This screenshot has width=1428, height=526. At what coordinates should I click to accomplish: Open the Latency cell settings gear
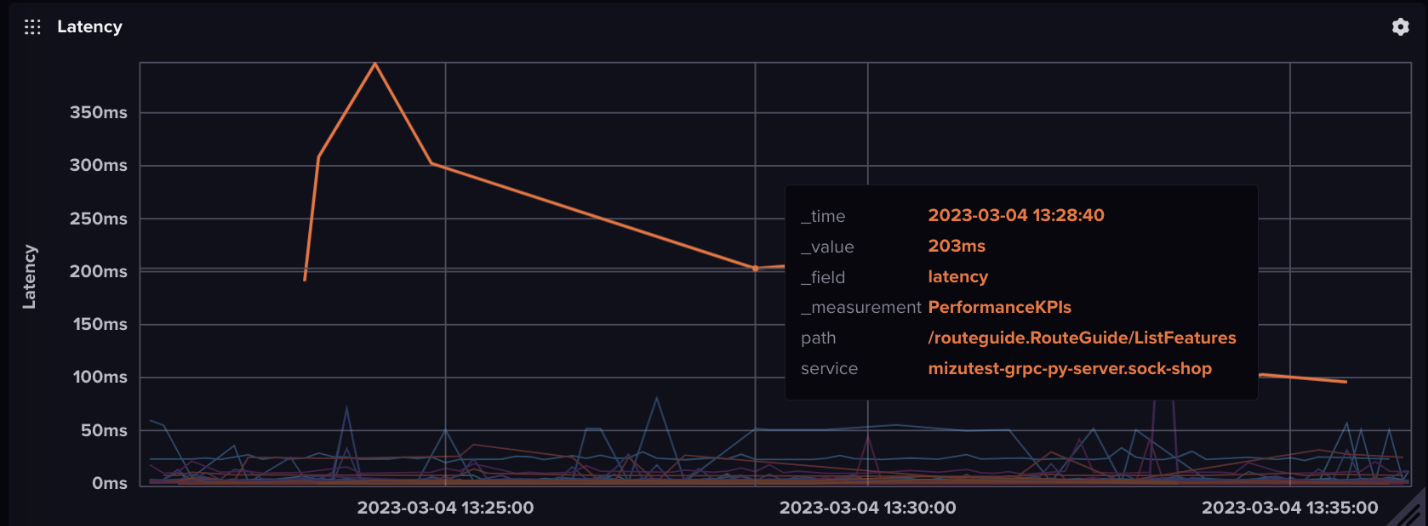pos(1400,27)
